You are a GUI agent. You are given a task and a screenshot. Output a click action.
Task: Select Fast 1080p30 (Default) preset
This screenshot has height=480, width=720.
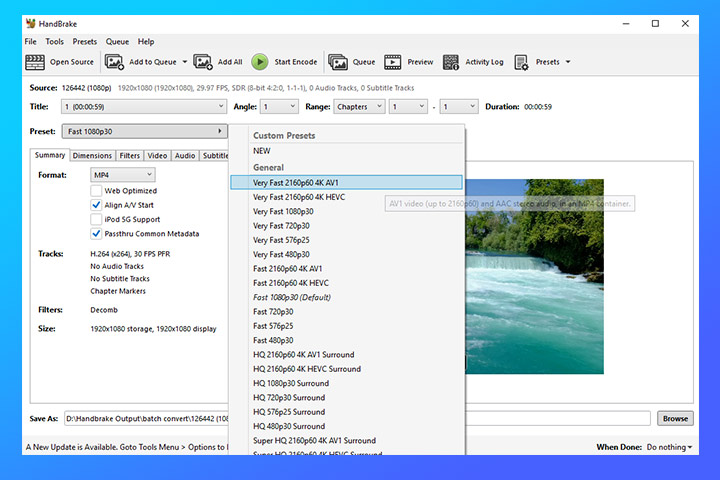pyautogui.click(x=347, y=297)
